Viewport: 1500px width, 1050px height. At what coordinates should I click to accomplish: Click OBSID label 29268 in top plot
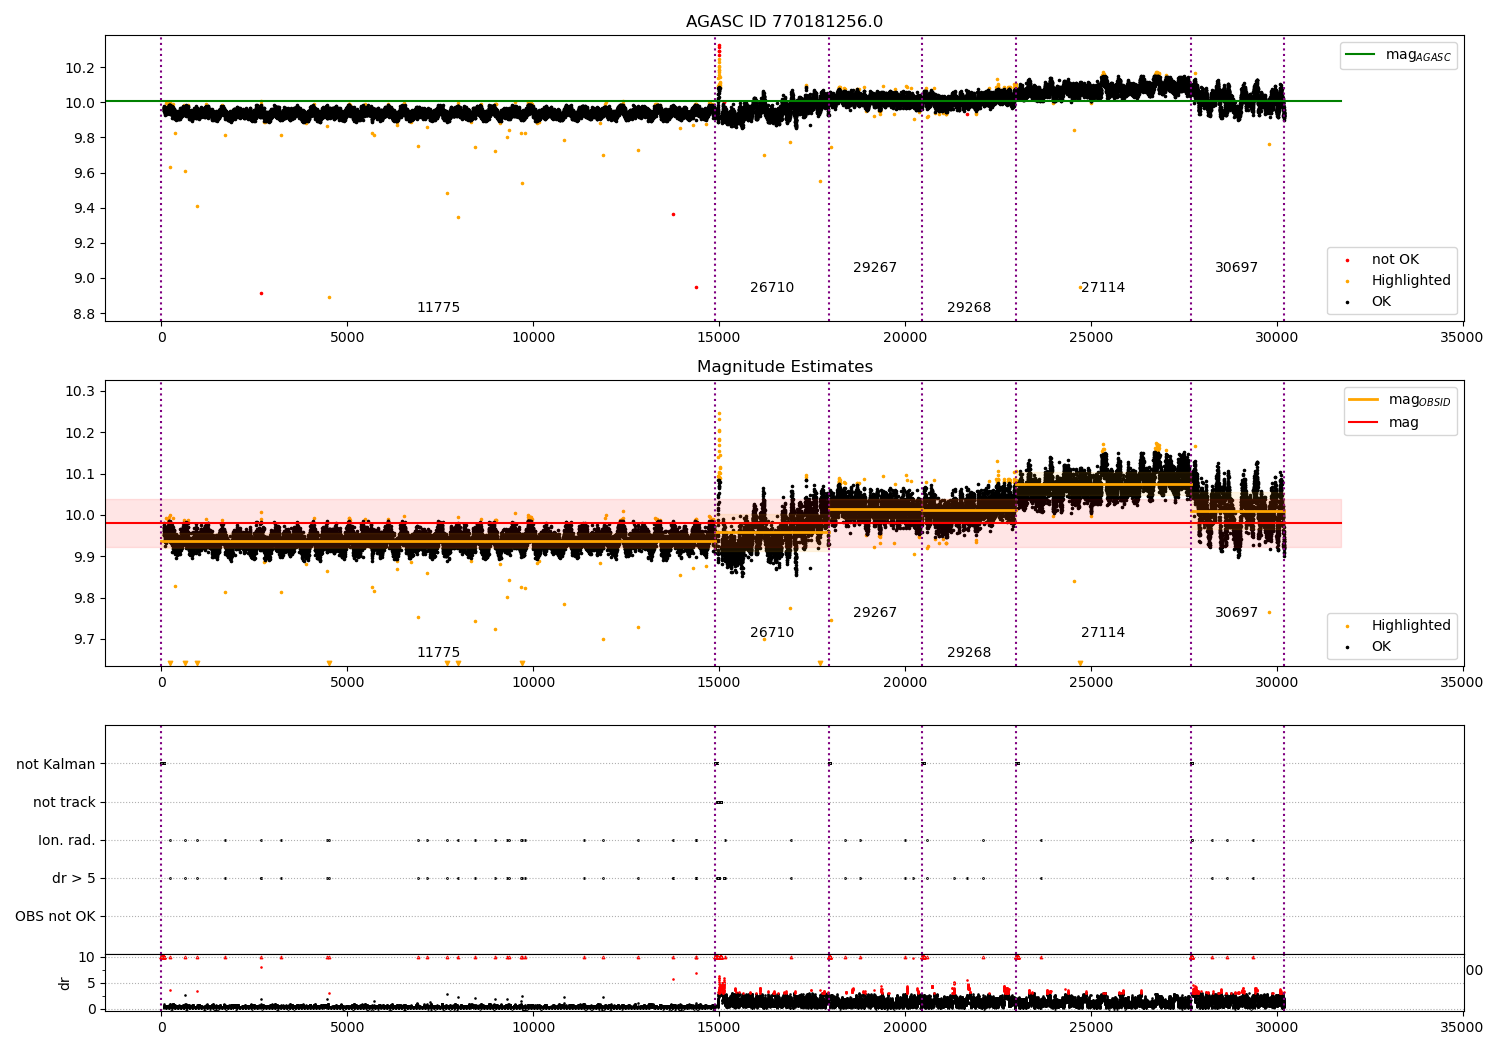[969, 308]
